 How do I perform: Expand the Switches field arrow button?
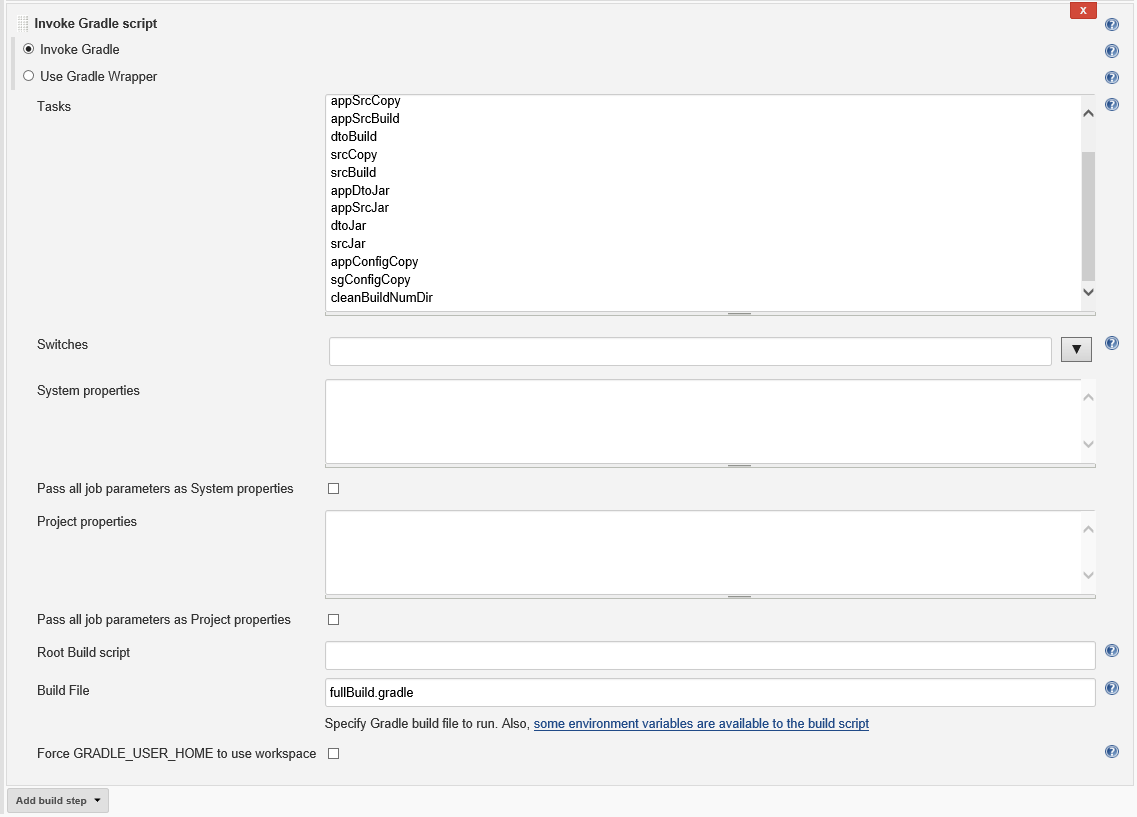click(1076, 349)
